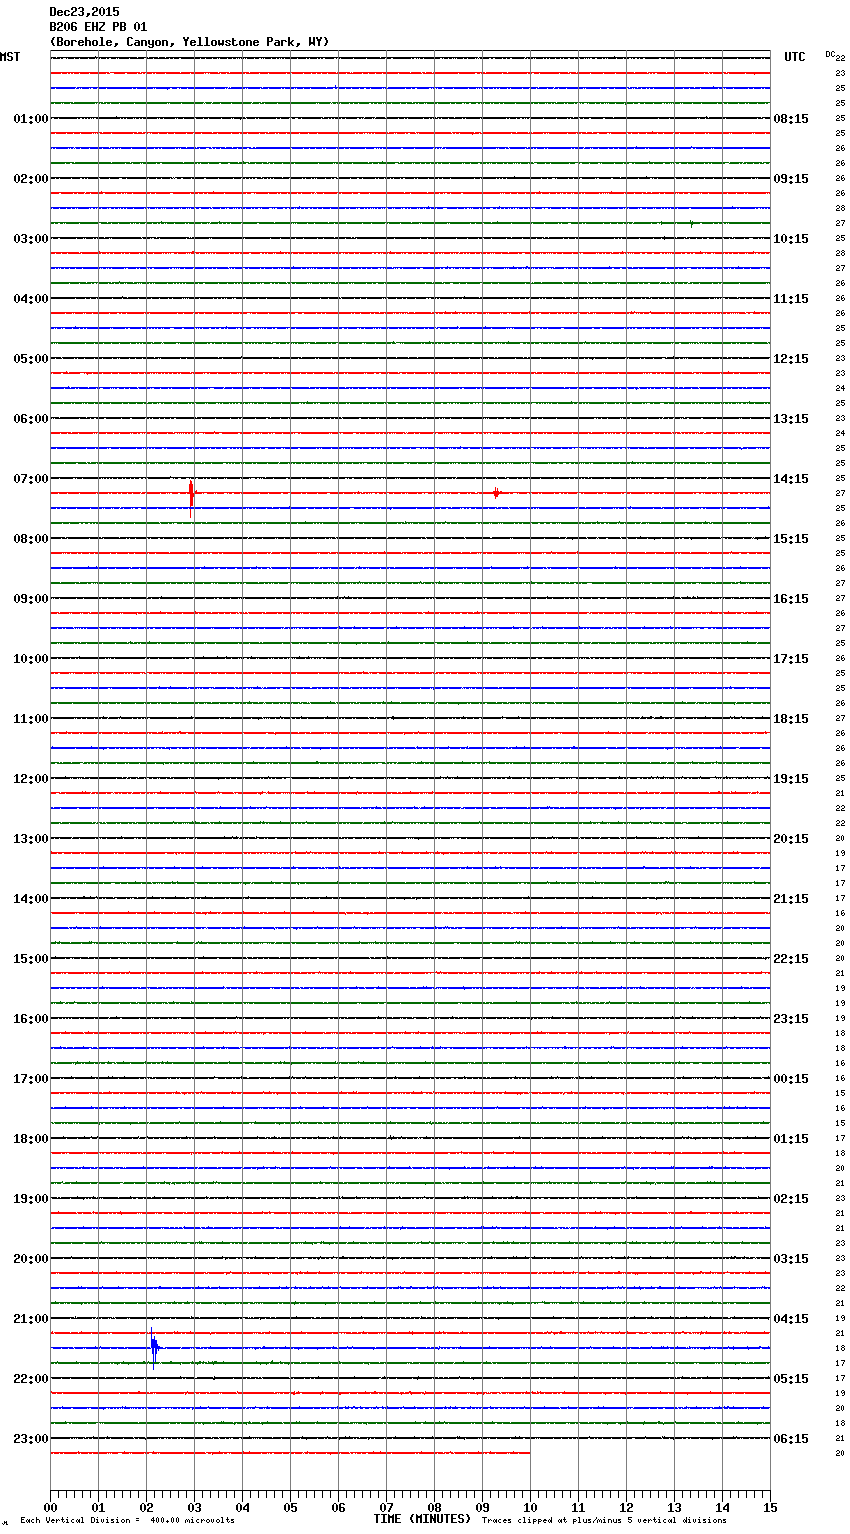Click minute axis label 10

coord(530,1507)
